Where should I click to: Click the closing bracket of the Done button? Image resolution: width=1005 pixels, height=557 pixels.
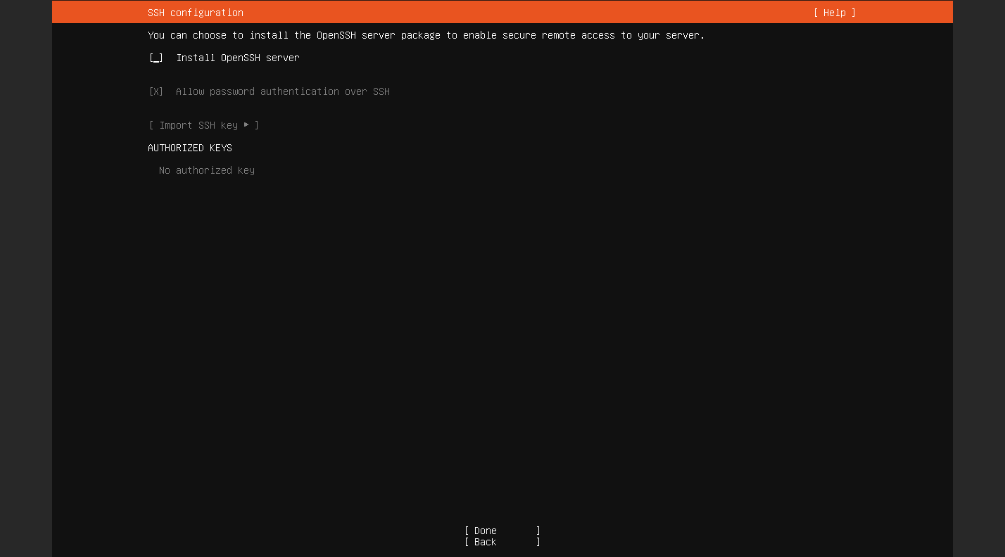click(538, 531)
